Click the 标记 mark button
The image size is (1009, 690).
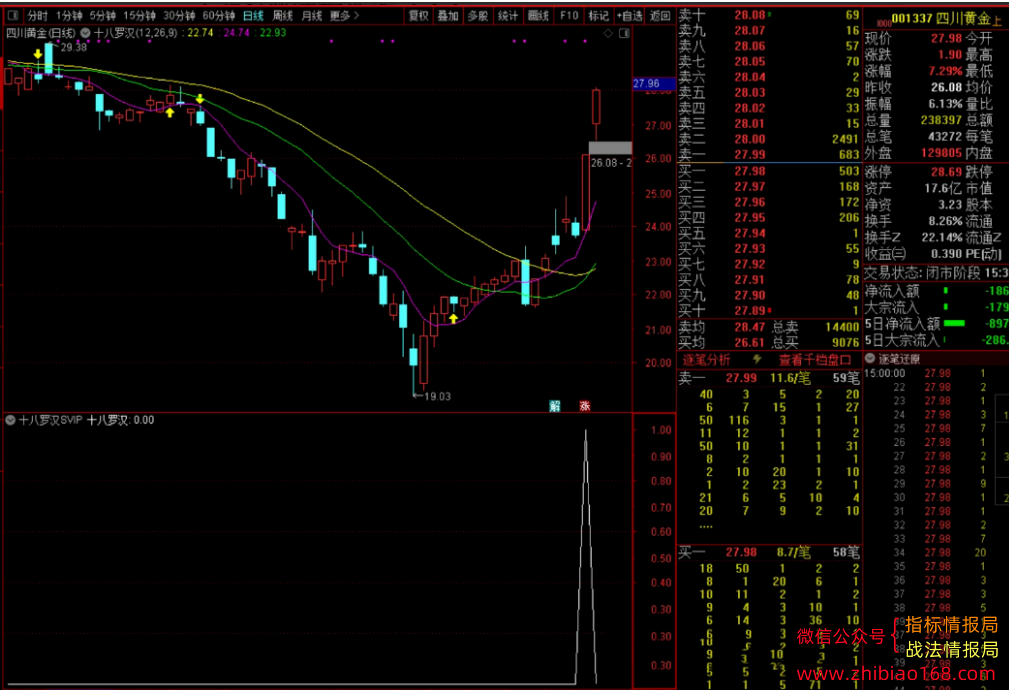coord(598,15)
